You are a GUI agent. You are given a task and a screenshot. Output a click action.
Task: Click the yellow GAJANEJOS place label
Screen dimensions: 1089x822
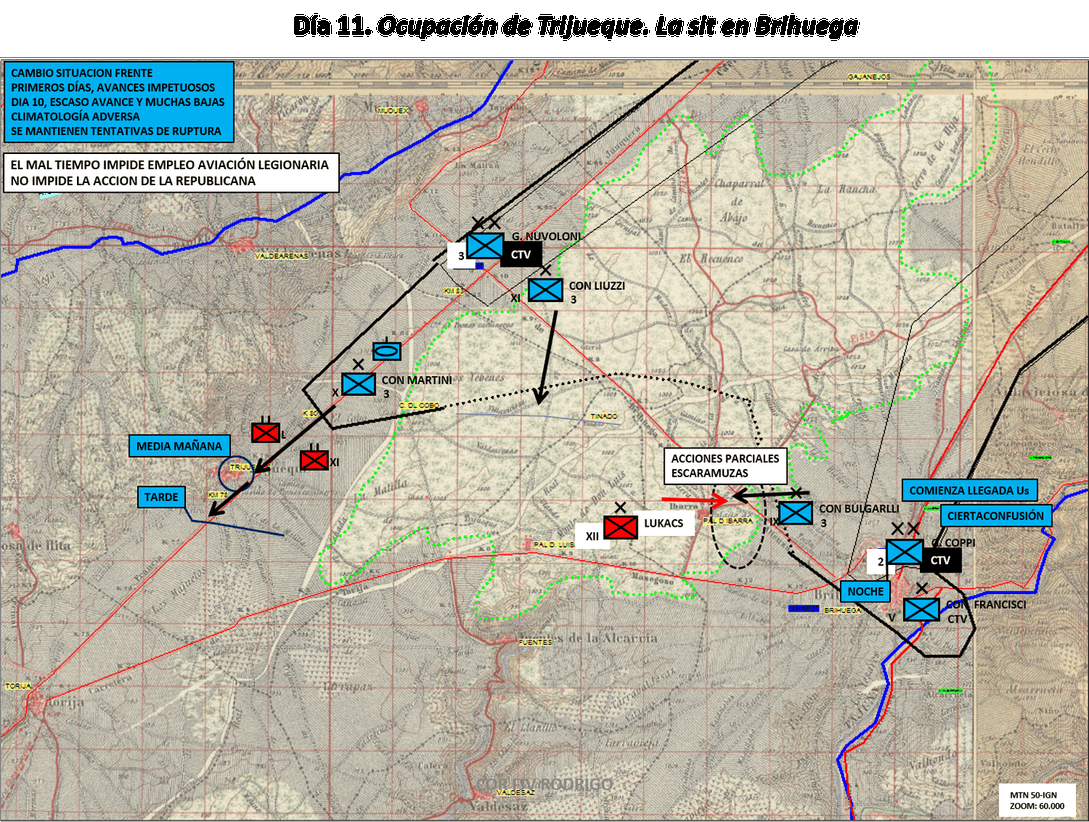[869, 77]
